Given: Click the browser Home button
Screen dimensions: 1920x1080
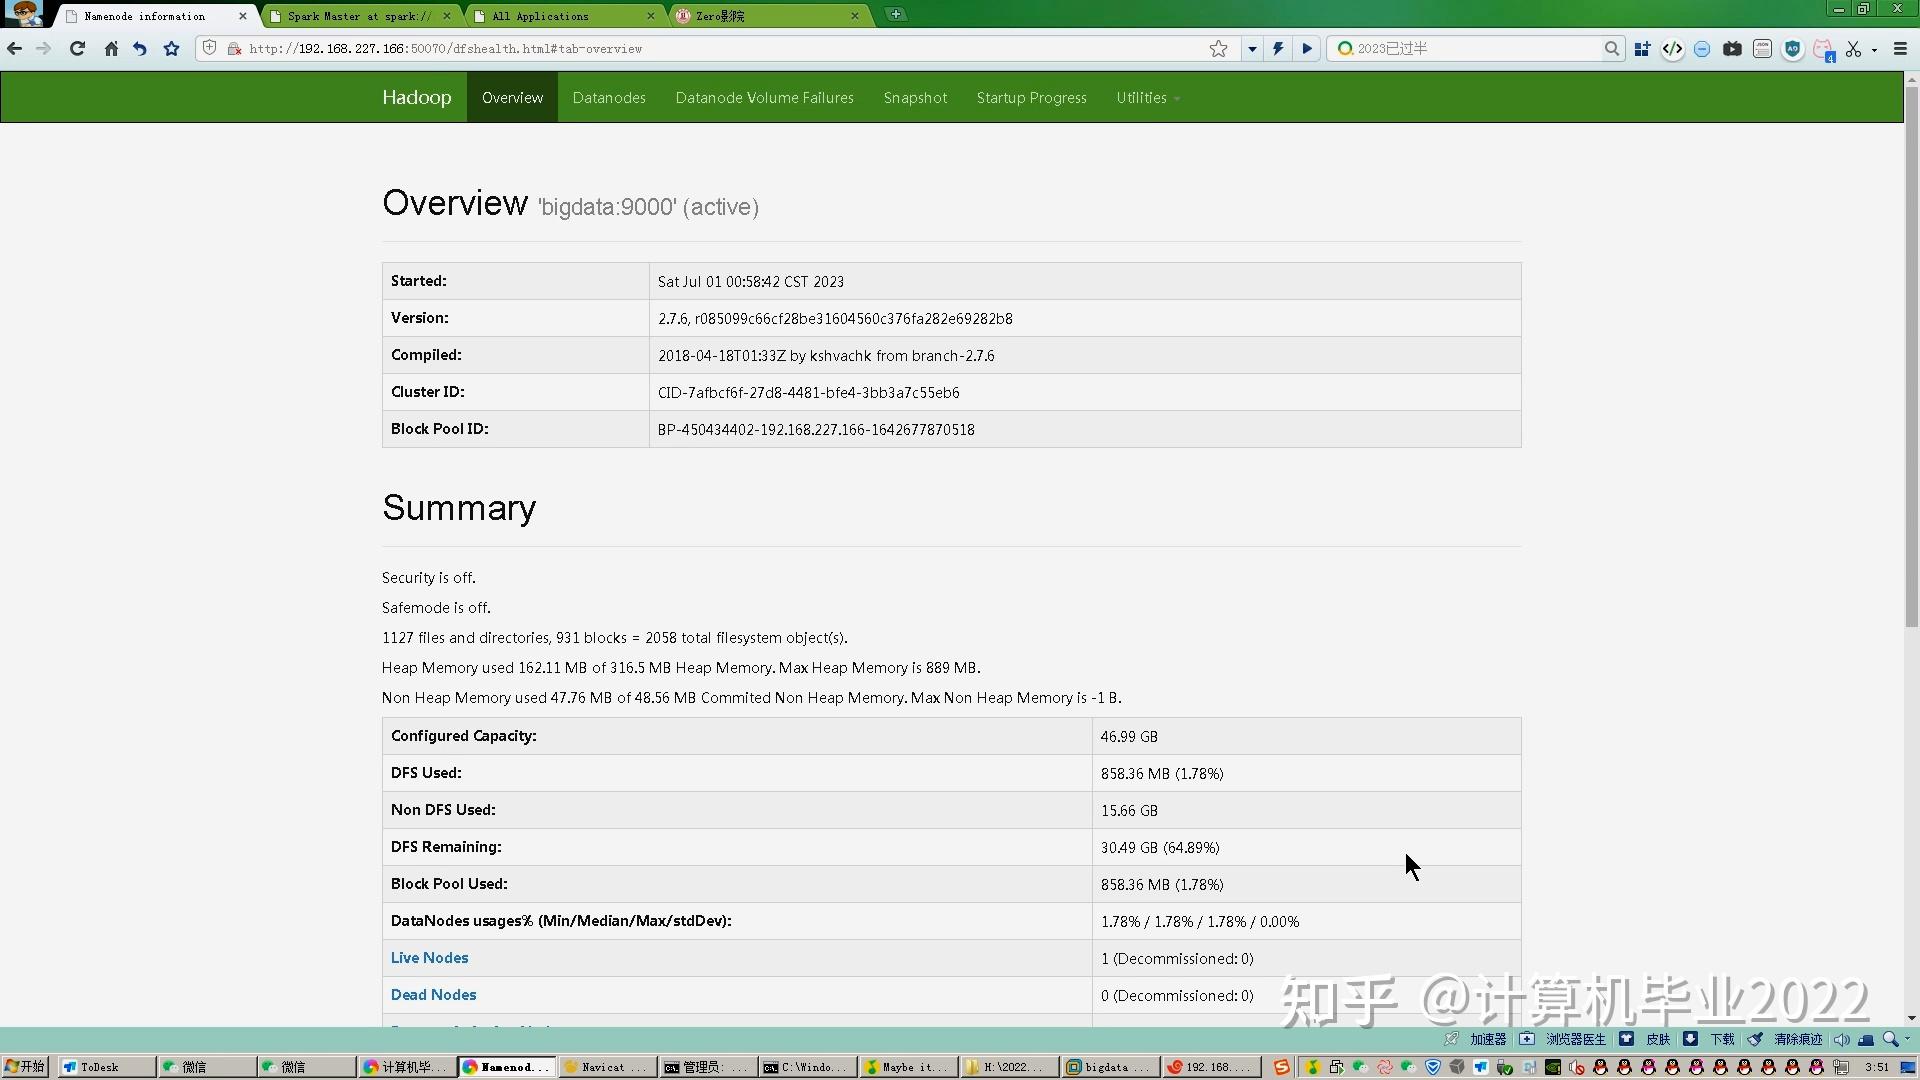Looking at the screenshot, I should pyautogui.click(x=111, y=48).
